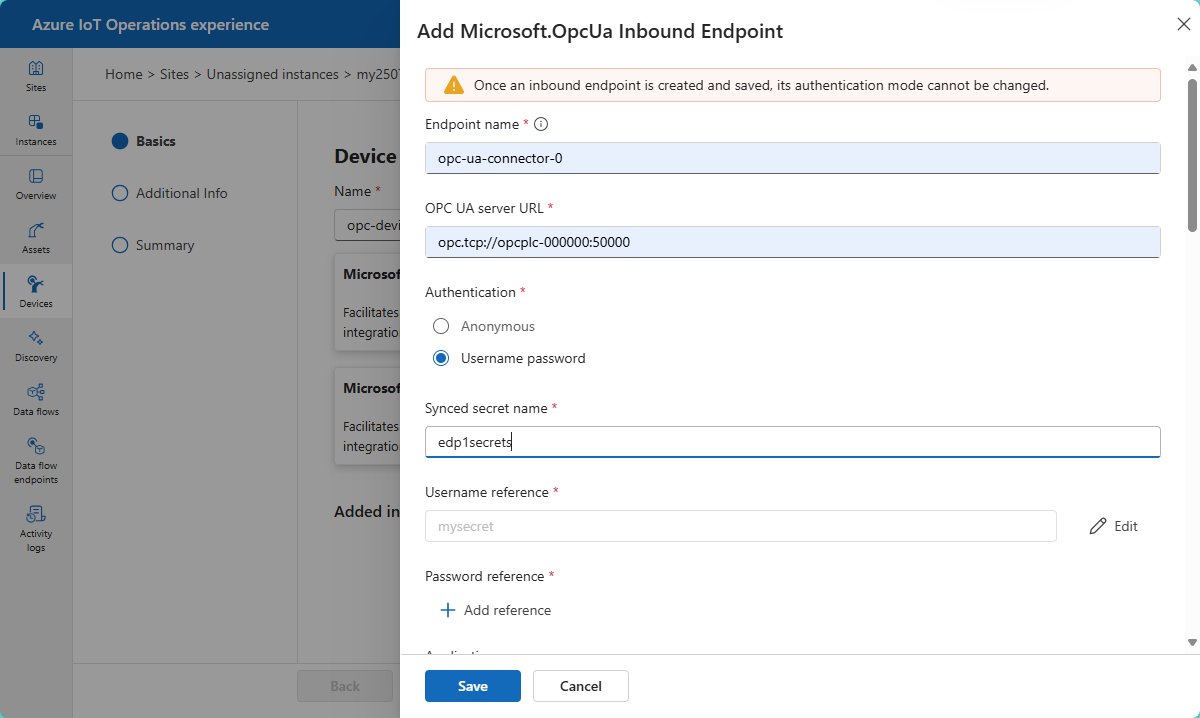
Task: Open Data flow endpoints icon
Action: pos(36,460)
